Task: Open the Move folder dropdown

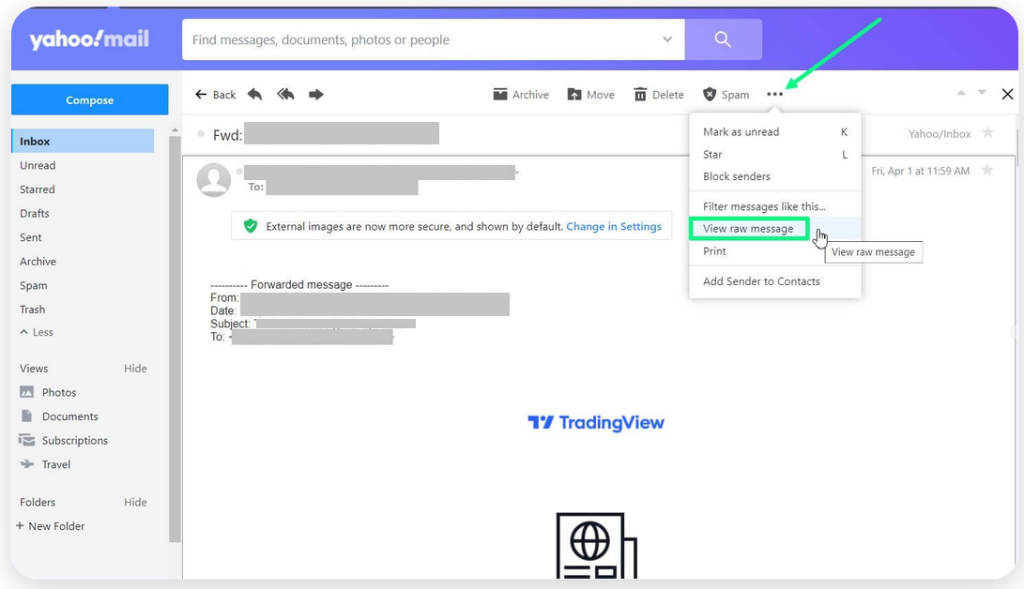Action: pos(591,94)
